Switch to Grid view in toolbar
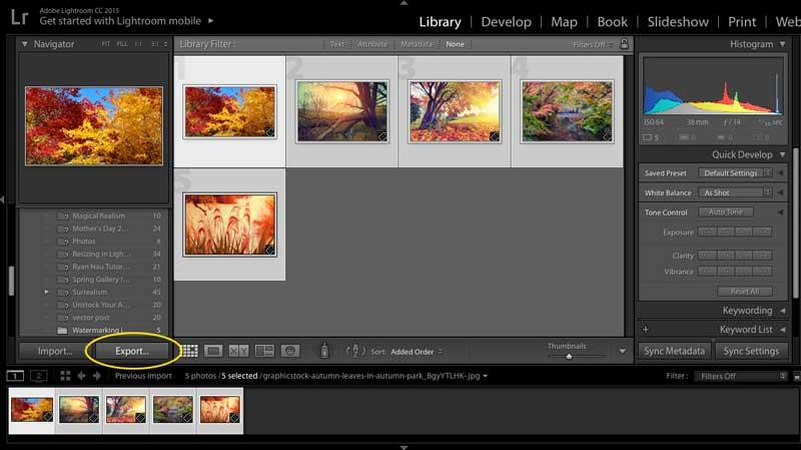Image resolution: width=801 pixels, height=450 pixels. 189,351
